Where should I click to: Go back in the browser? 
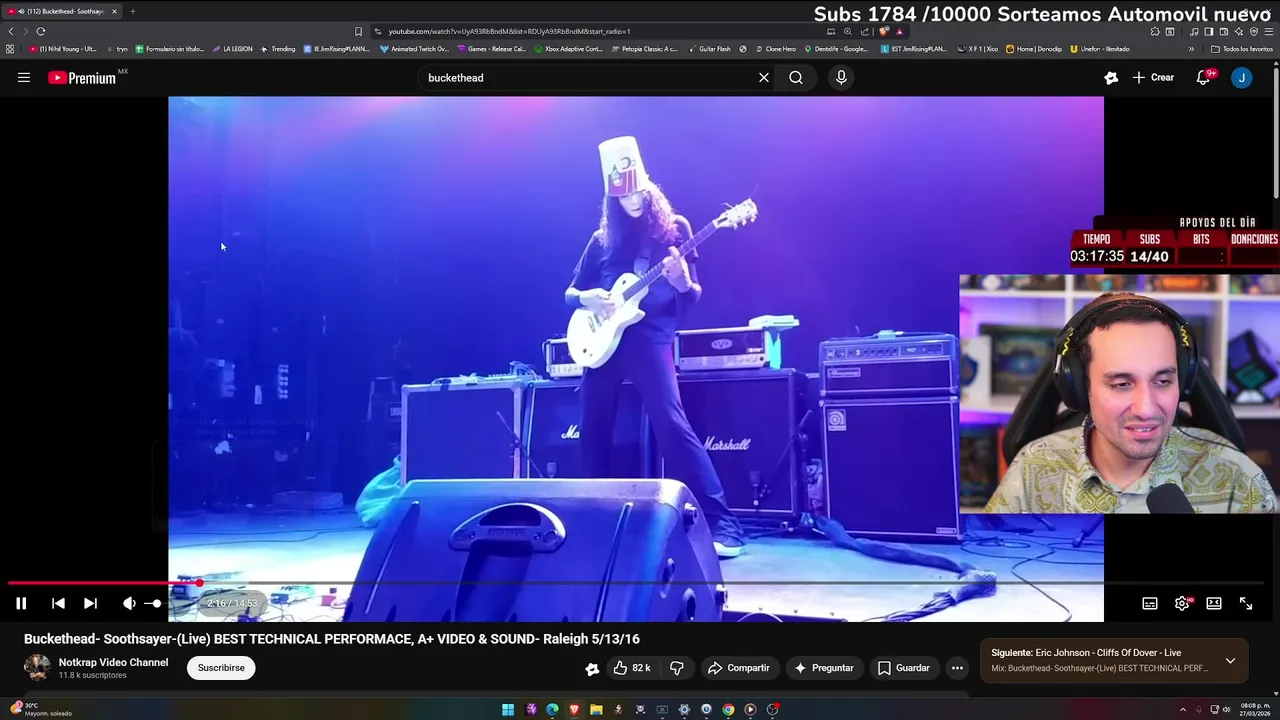[x=11, y=31]
